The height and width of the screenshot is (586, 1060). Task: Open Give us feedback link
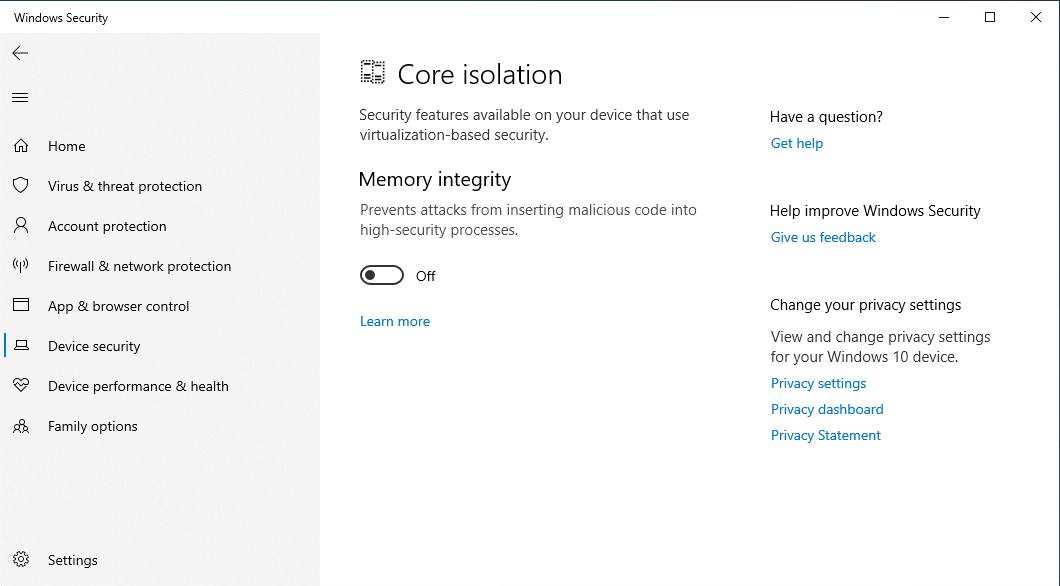(x=823, y=237)
